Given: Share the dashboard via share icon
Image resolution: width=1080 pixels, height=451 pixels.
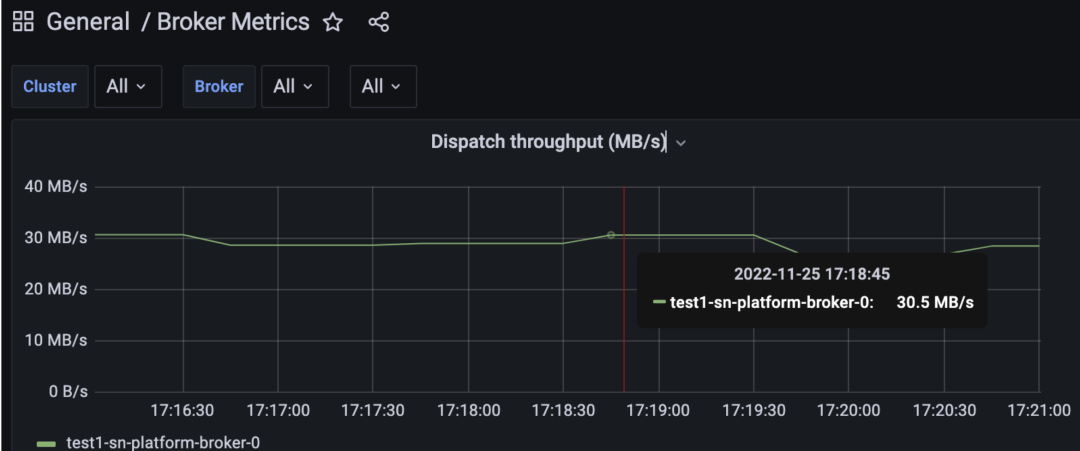Looking at the screenshot, I should pyautogui.click(x=379, y=23).
